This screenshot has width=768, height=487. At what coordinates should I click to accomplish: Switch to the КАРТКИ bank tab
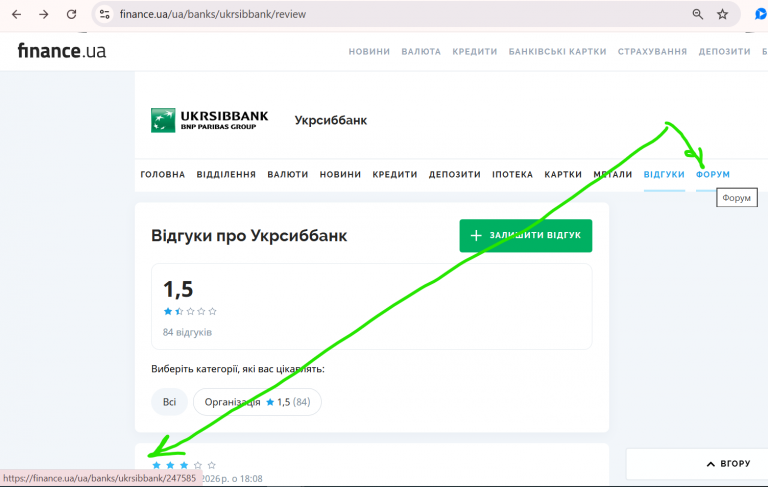point(563,174)
